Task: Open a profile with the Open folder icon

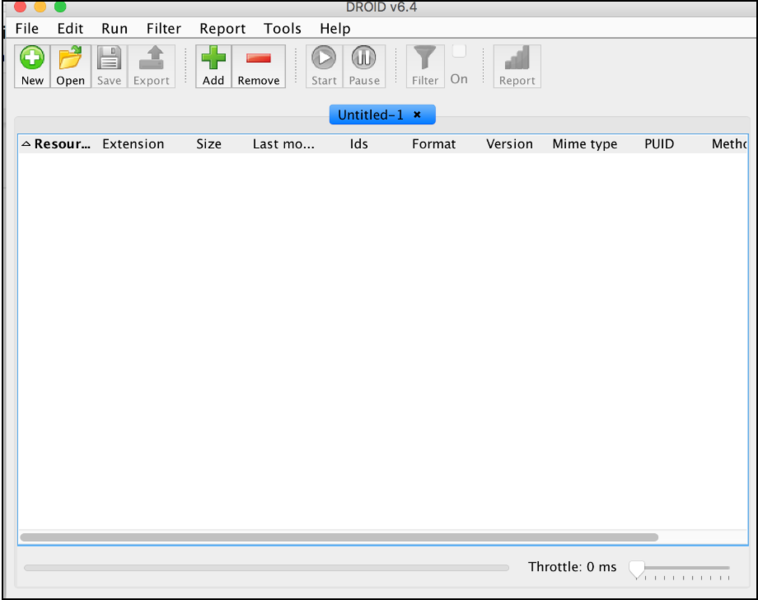Action: [70, 60]
